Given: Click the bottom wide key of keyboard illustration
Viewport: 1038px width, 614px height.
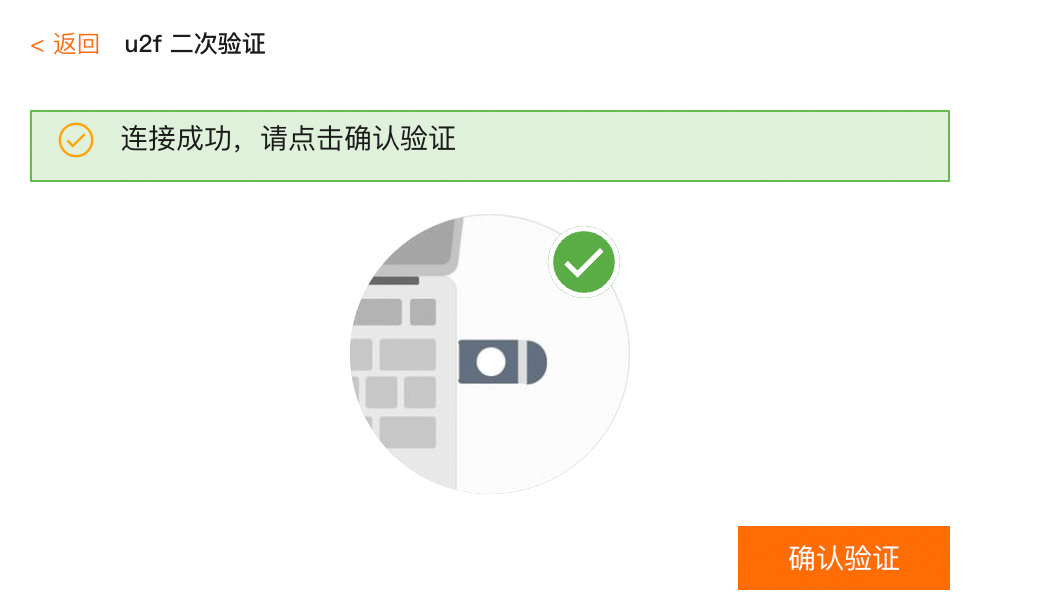Looking at the screenshot, I should point(408,432).
